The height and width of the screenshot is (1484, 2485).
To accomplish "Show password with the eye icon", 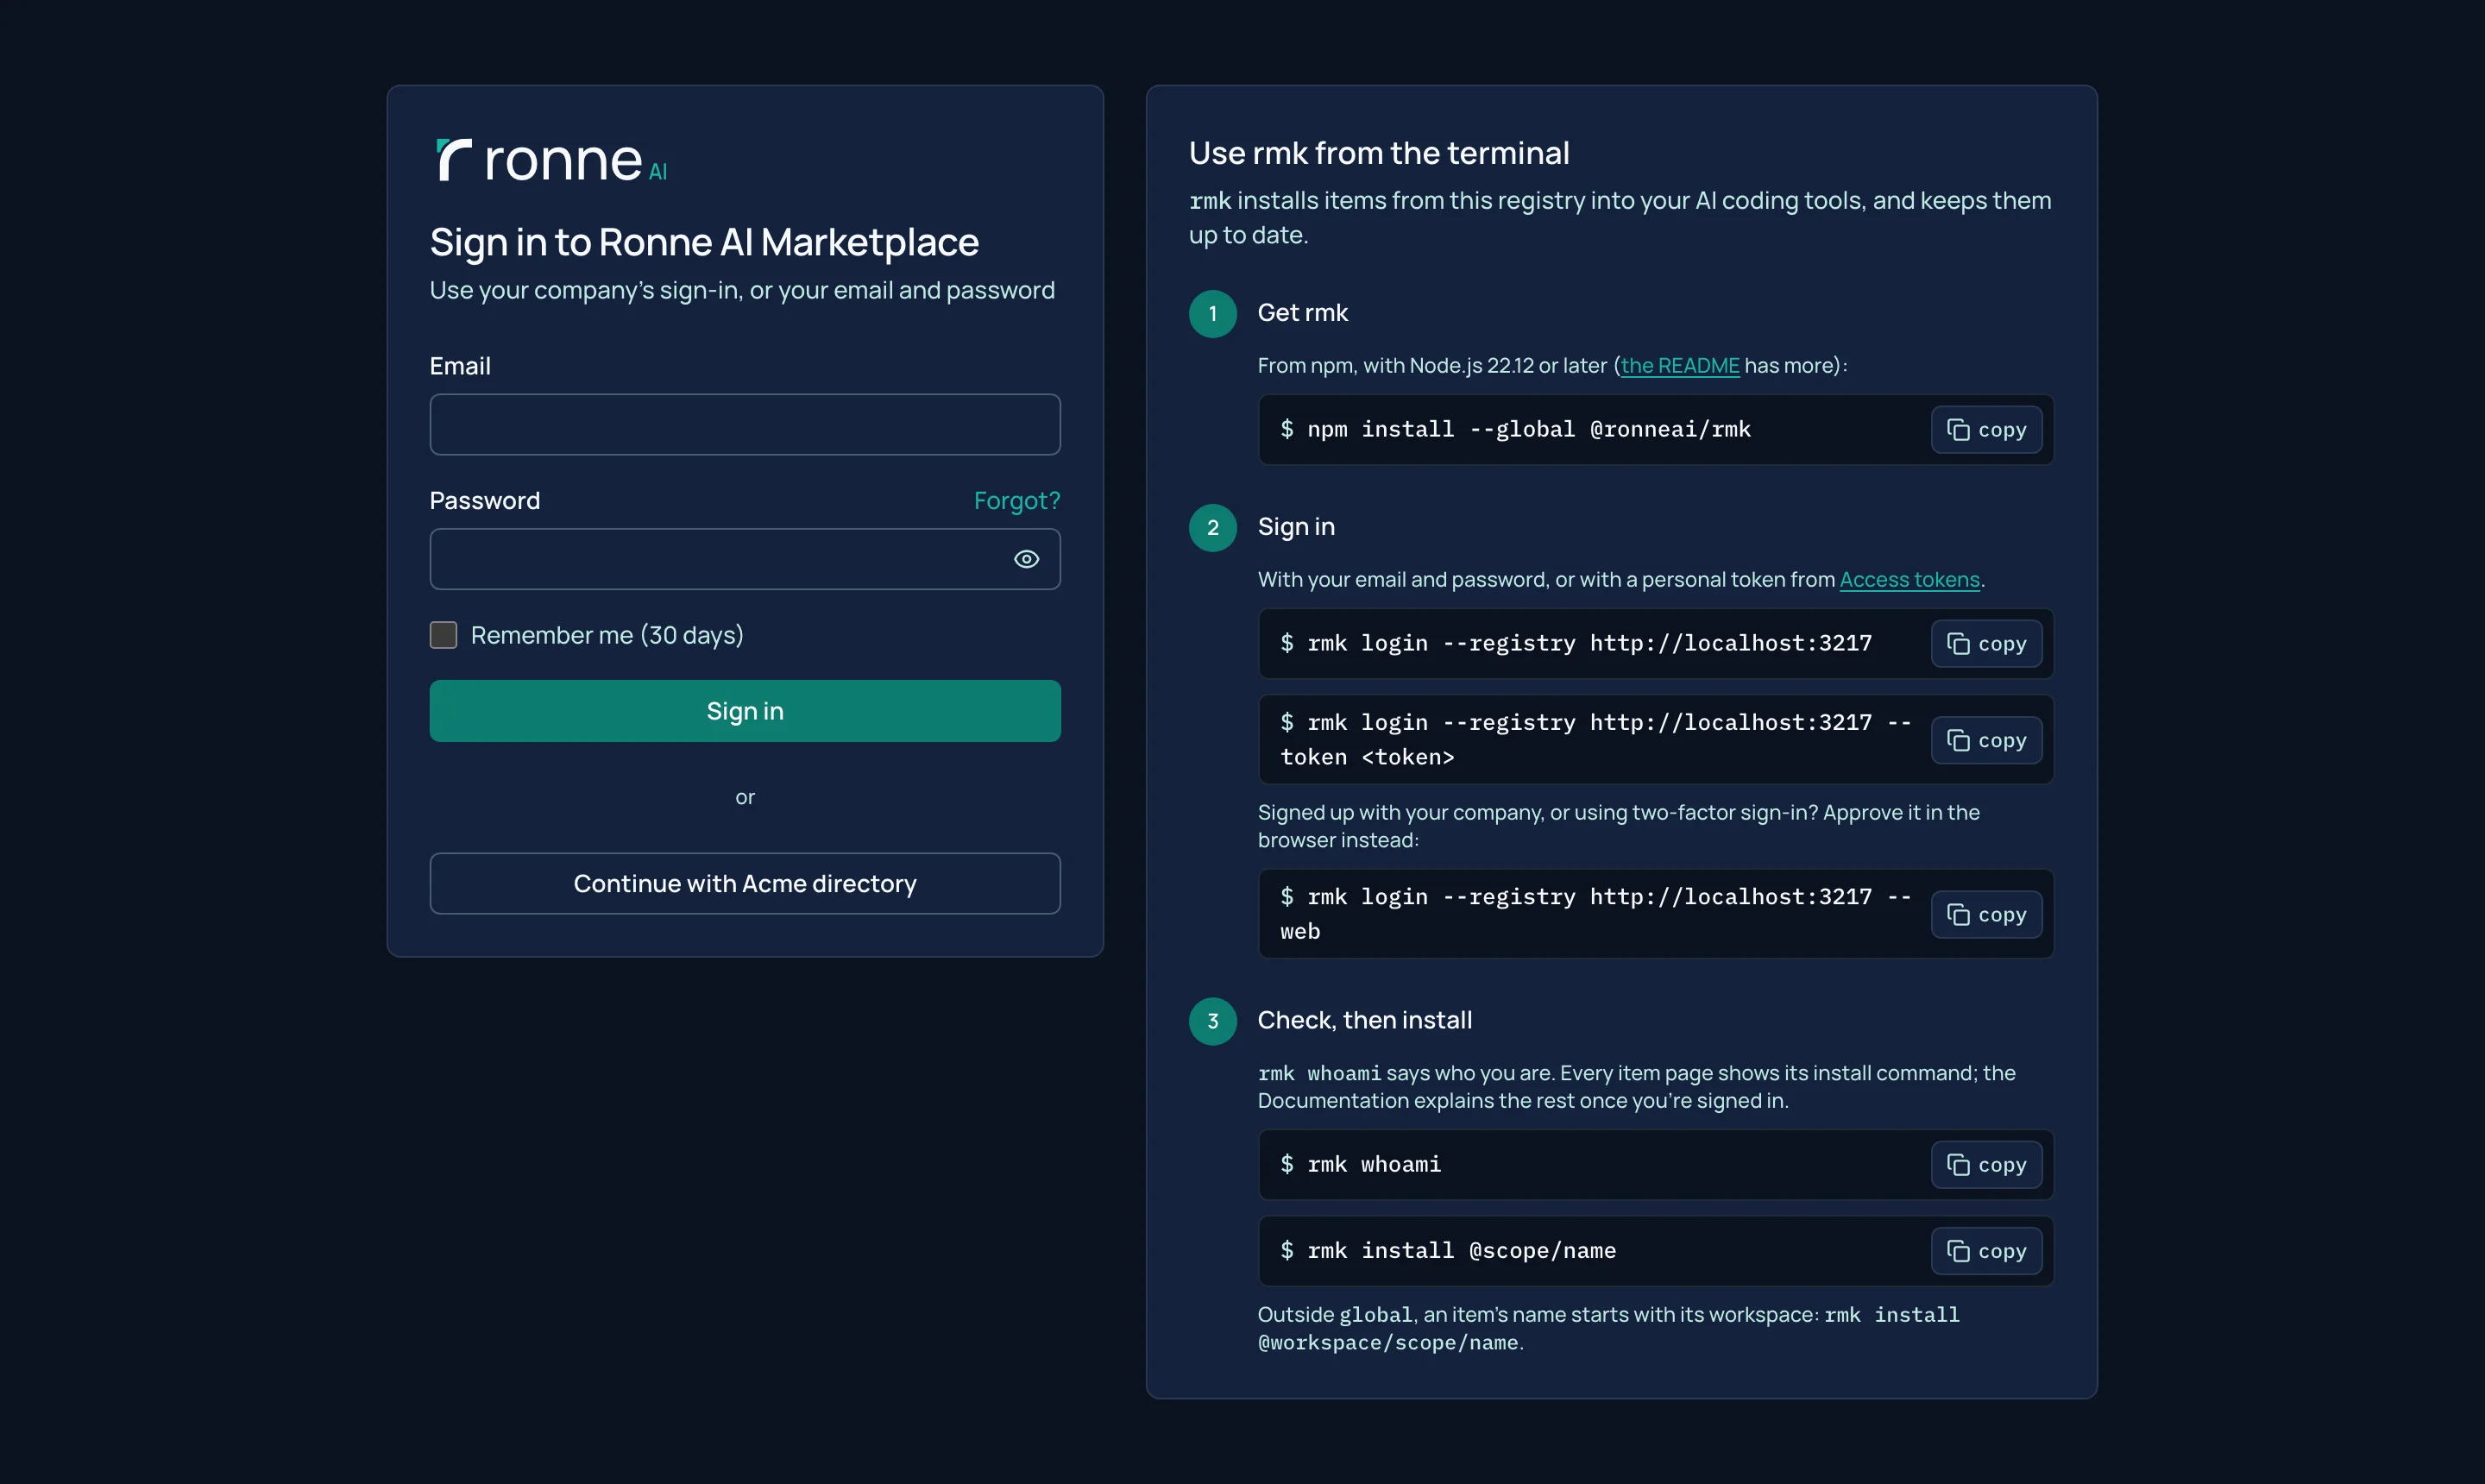I will click(1026, 559).
